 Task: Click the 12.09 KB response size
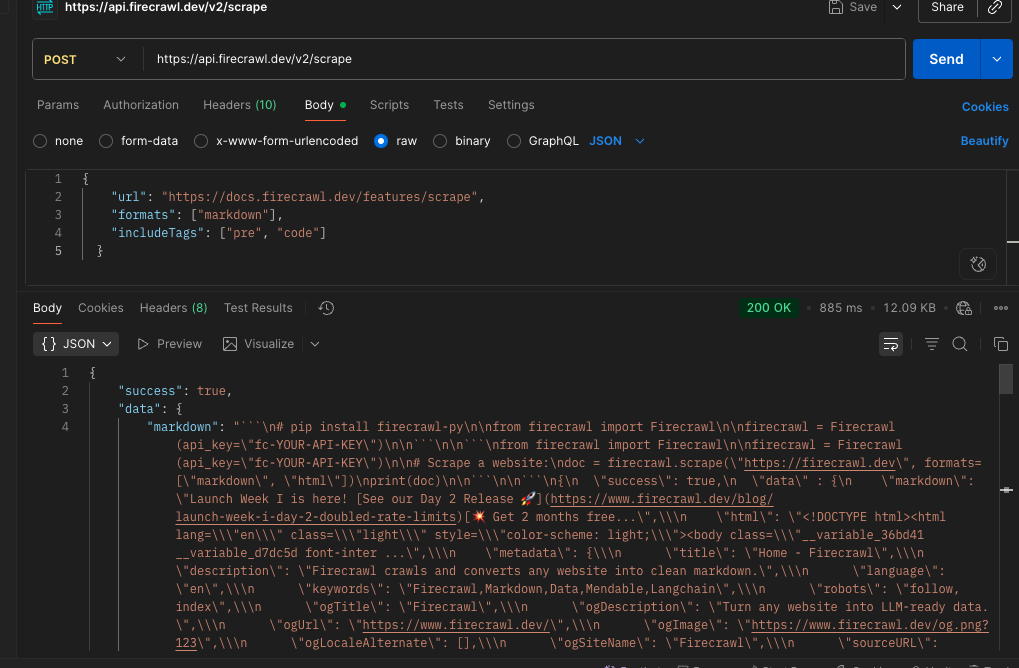pyautogui.click(x=909, y=308)
